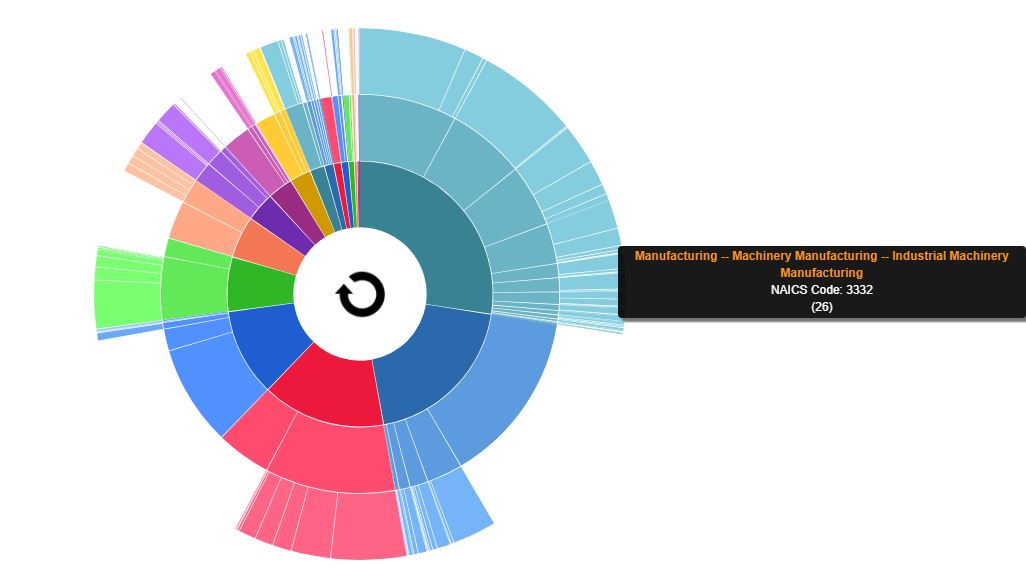The width and height of the screenshot is (1026, 568).
Task: Click the yellow middle-ring segment near top
Action: point(278,142)
